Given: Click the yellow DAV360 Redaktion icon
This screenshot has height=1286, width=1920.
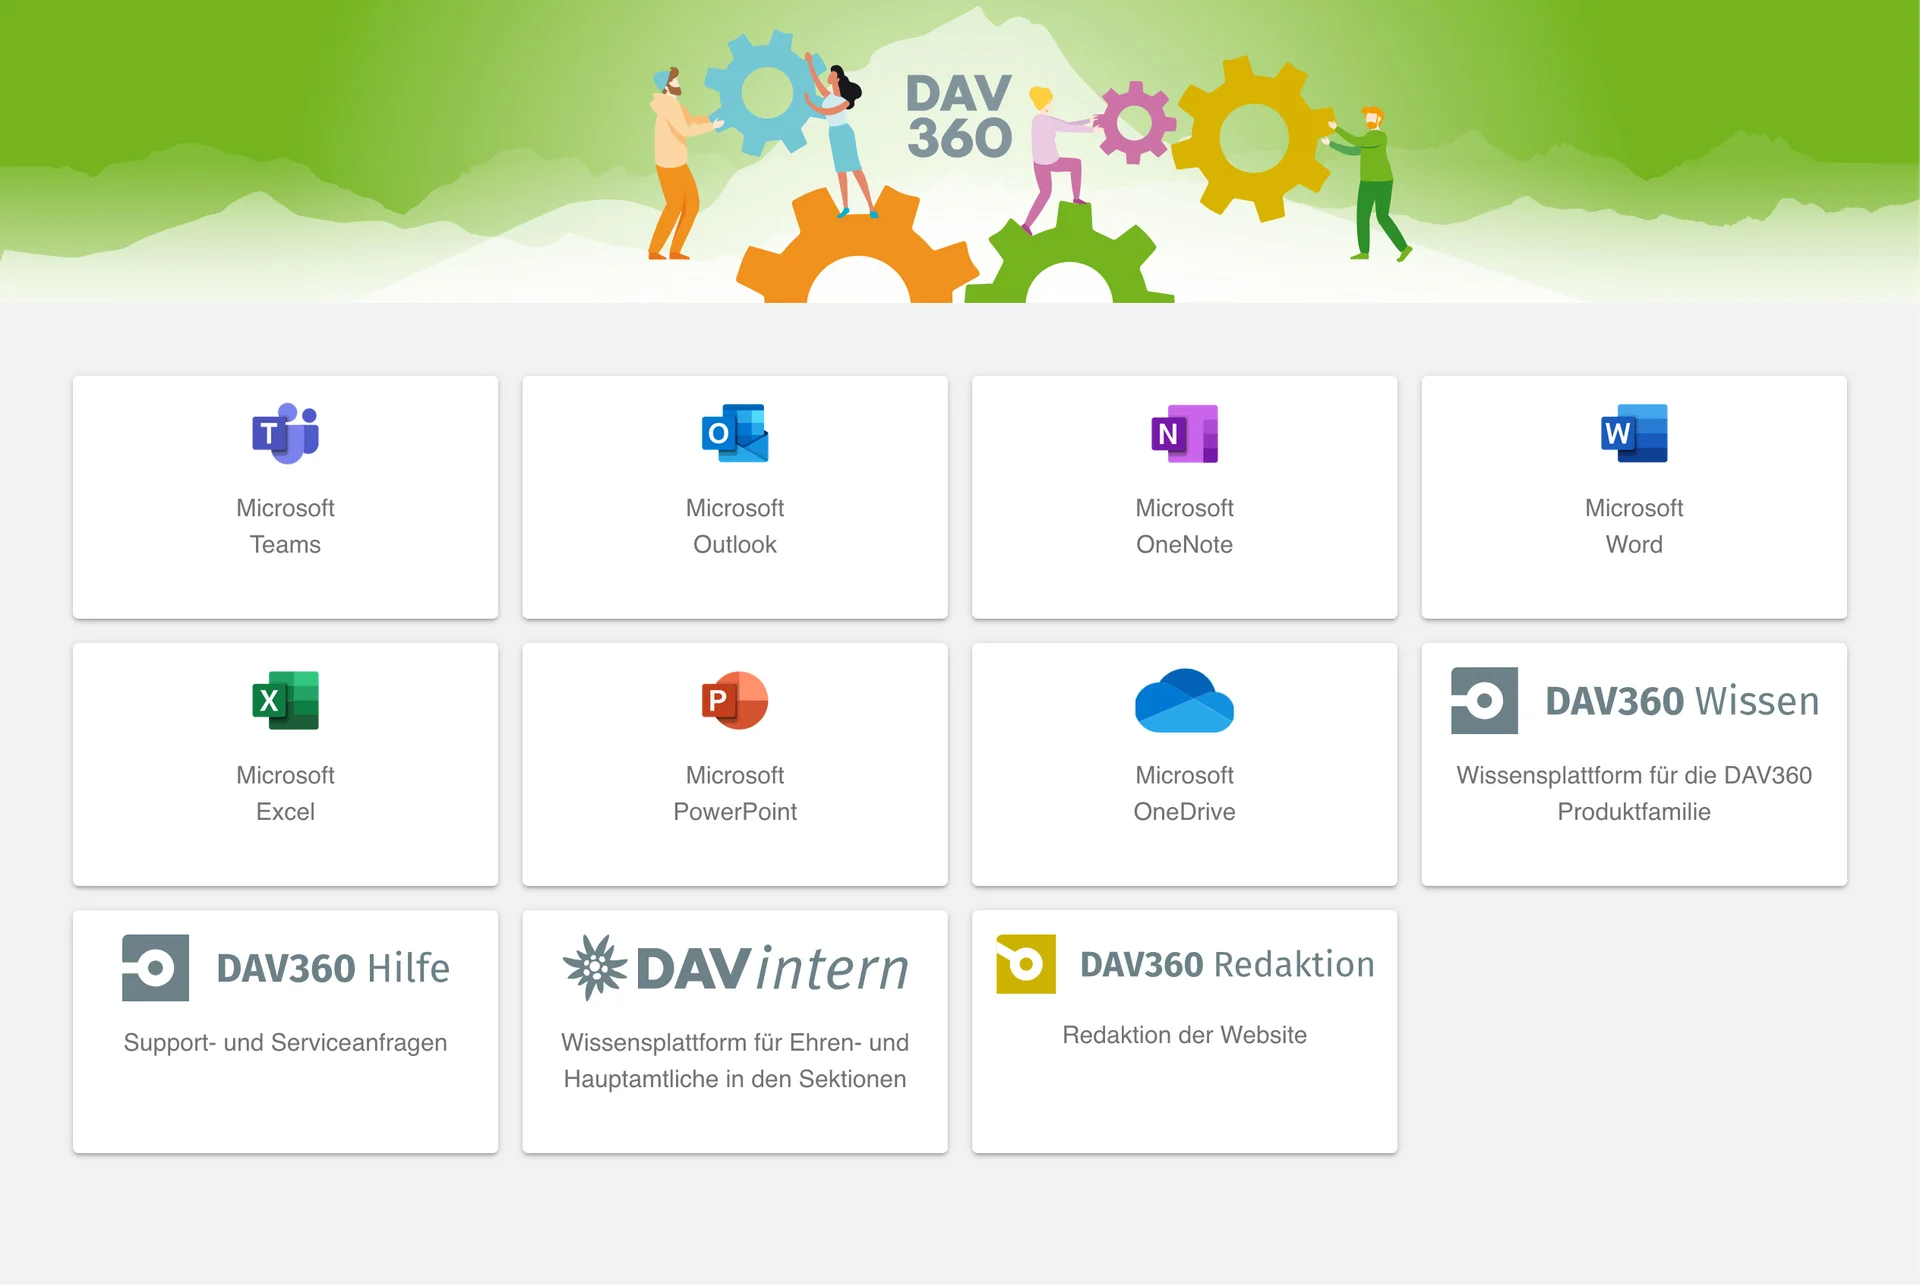Looking at the screenshot, I should coord(1025,963).
